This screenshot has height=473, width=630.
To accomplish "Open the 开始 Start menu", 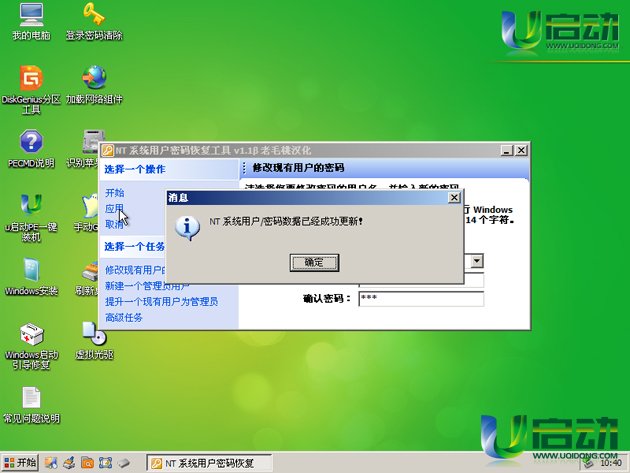I will 20,463.
